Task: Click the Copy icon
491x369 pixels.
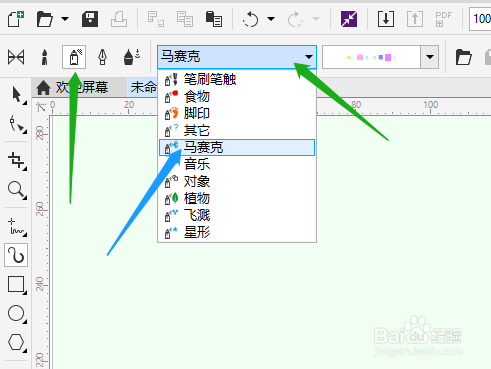Action: (x=185, y=19)
